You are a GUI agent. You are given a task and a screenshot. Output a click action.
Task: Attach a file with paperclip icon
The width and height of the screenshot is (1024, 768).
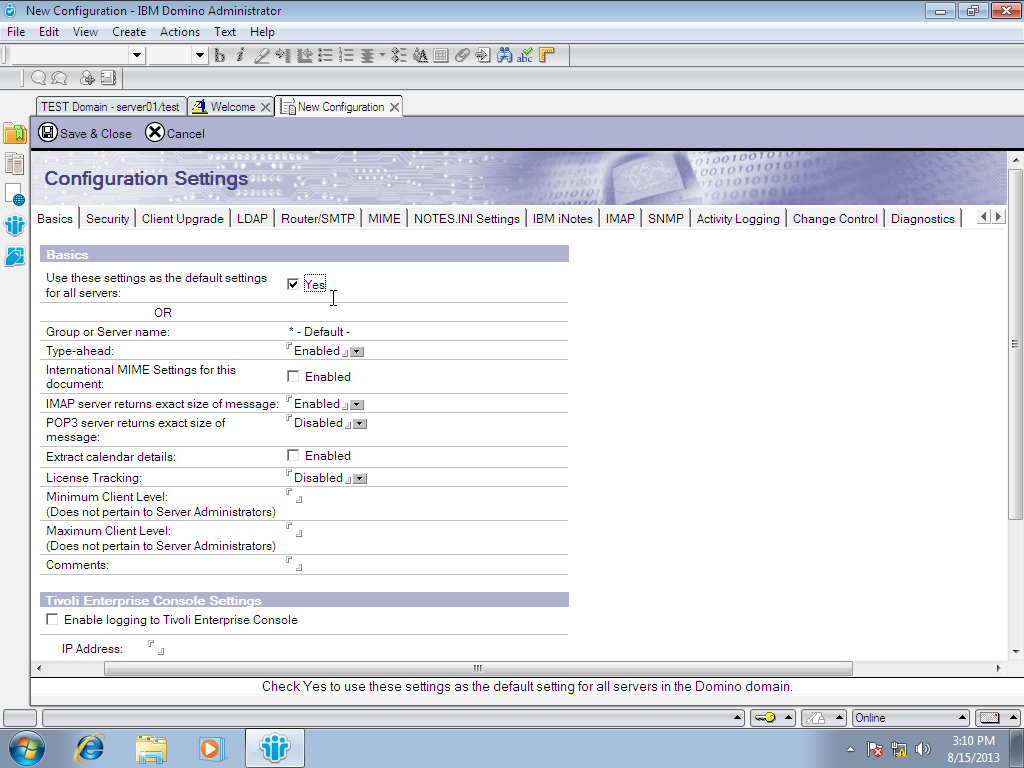462,56
